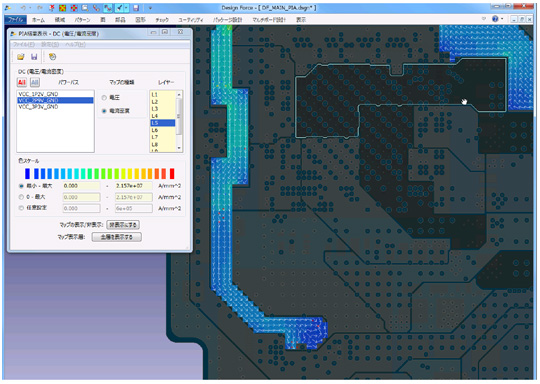Screen dimensions: 540x384
Task: Switch to the パターン ribbon tab
Action: 82,20
